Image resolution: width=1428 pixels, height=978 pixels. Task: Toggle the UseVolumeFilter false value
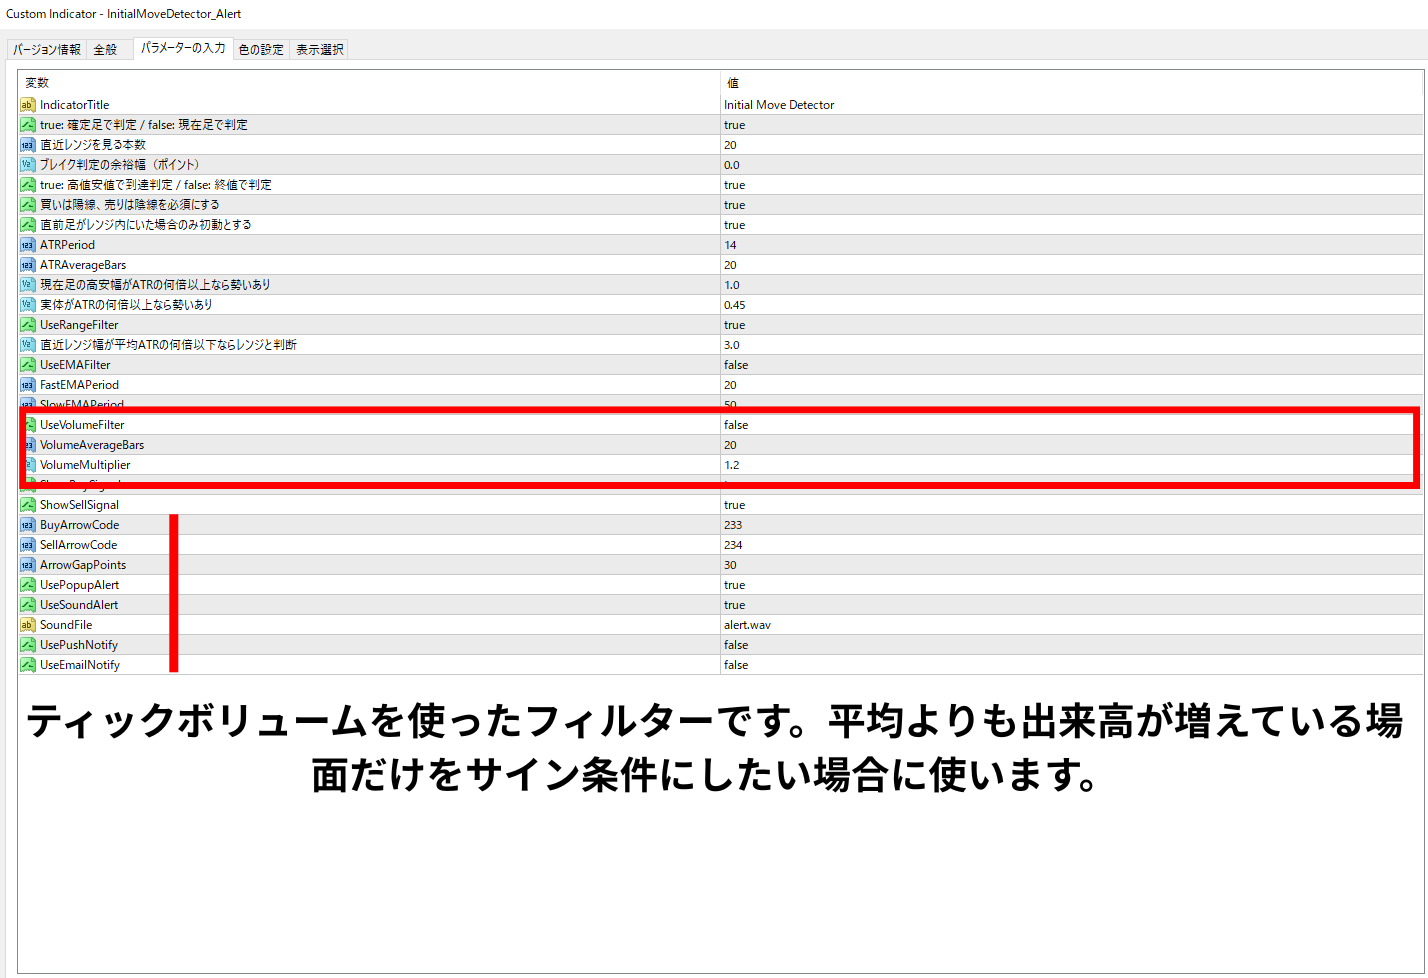coord(736,425)
